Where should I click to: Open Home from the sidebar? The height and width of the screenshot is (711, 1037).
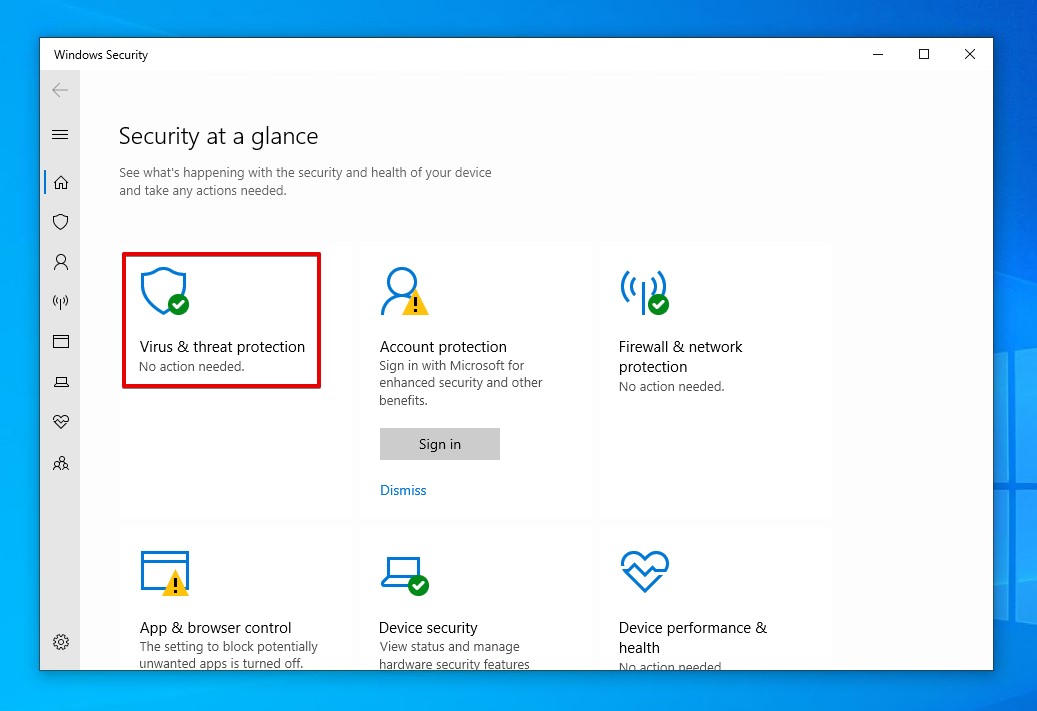[x=60, y=182]
